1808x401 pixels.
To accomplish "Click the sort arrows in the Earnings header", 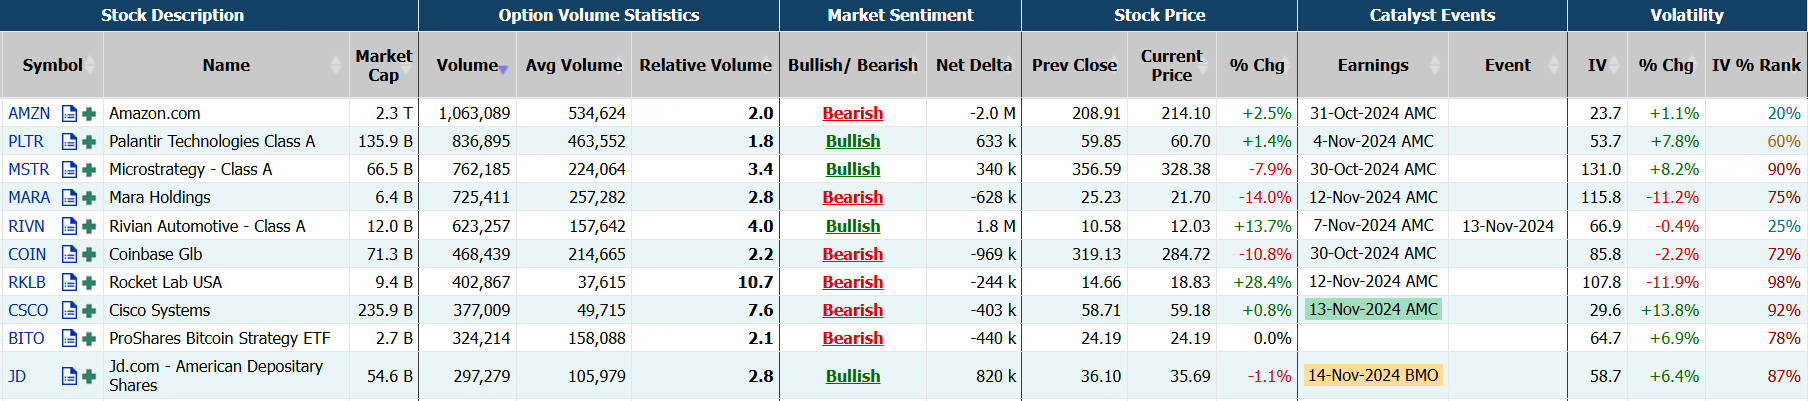I will click(1435, 65).
